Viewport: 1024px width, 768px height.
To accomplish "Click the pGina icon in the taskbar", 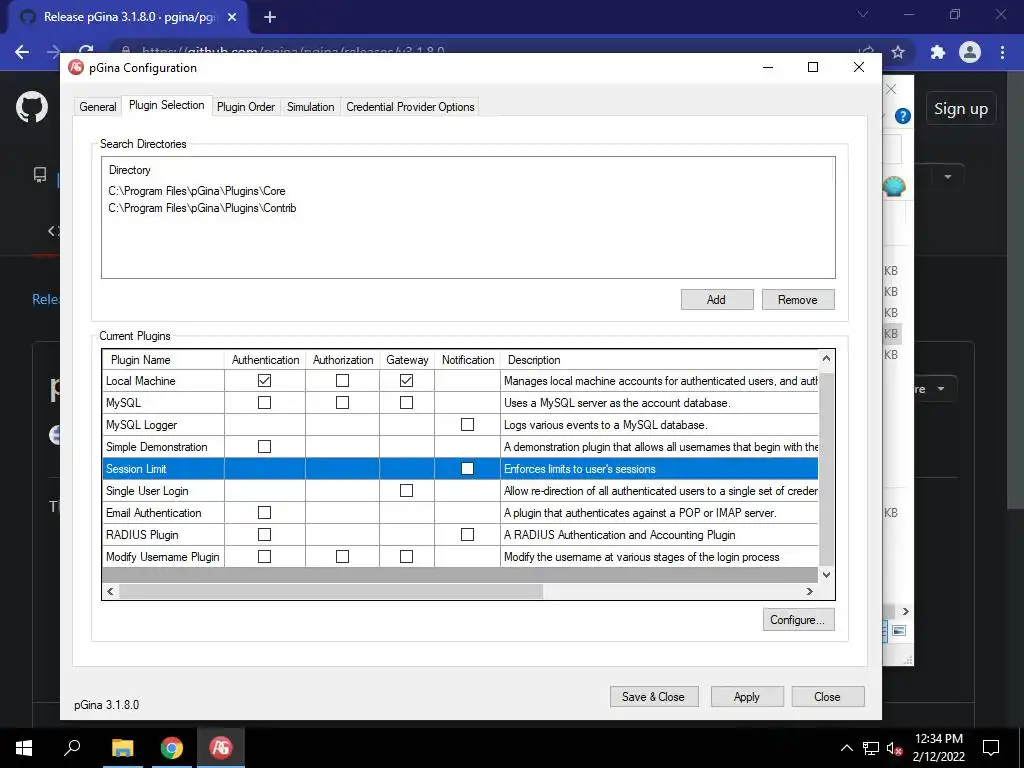I will click(x=221, y=747).
